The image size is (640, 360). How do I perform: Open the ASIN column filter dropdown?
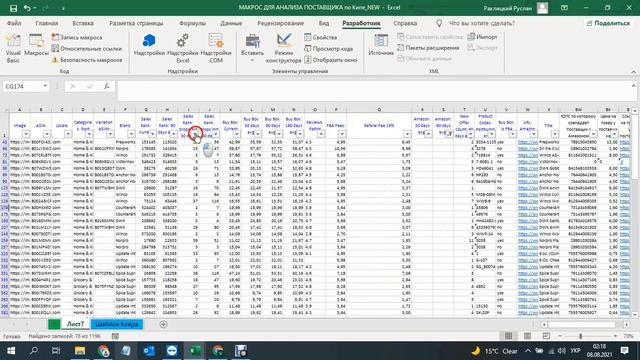[47, 134]
